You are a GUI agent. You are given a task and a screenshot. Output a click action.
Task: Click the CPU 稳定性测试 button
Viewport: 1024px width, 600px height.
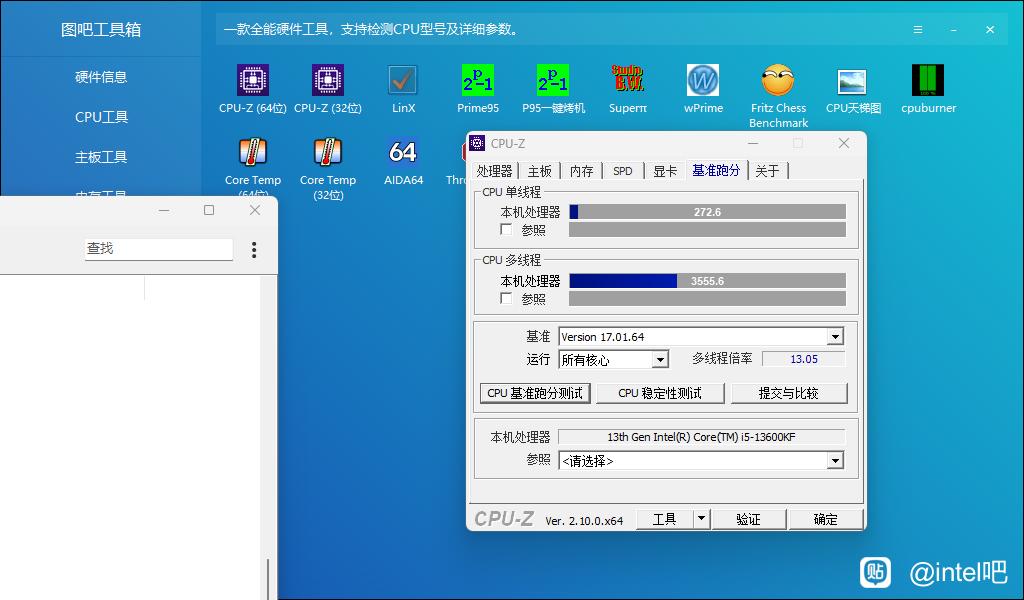click(660, 393)
